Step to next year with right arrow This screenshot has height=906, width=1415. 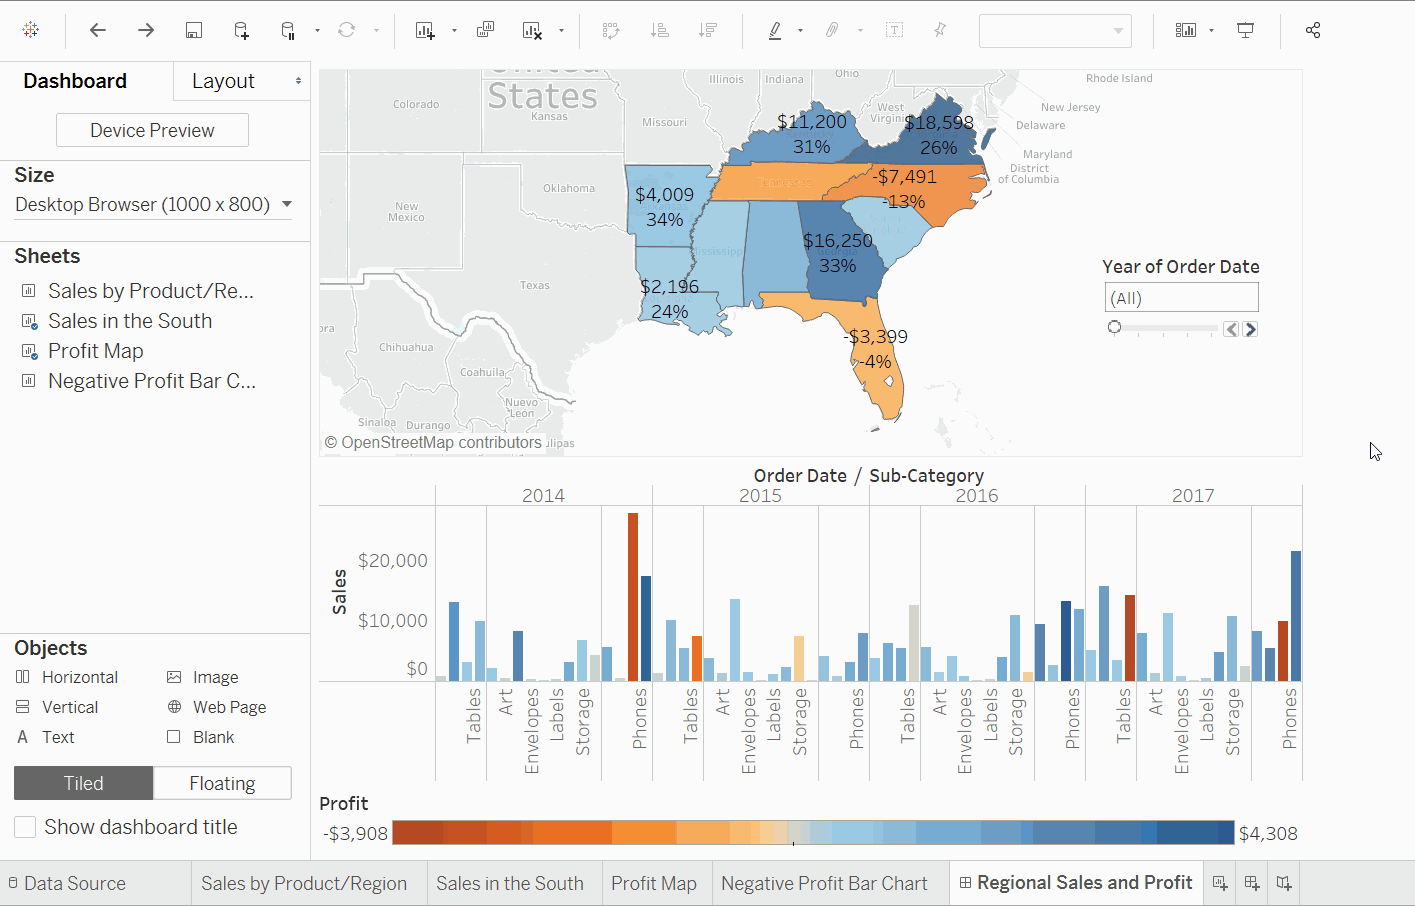(1250, 329)
